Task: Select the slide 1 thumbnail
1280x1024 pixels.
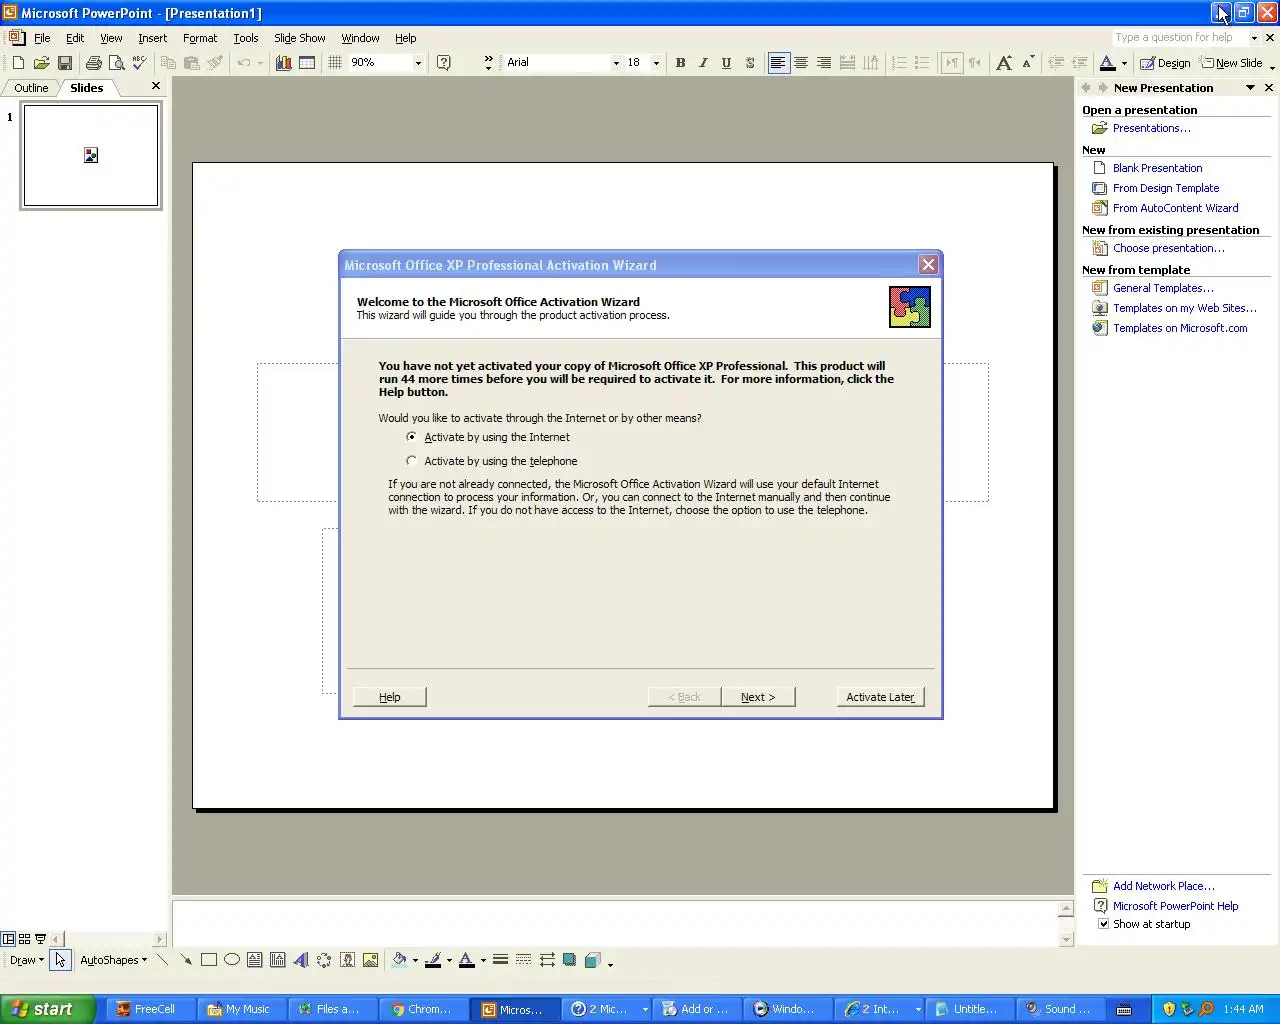Action: tap(91, 156)
